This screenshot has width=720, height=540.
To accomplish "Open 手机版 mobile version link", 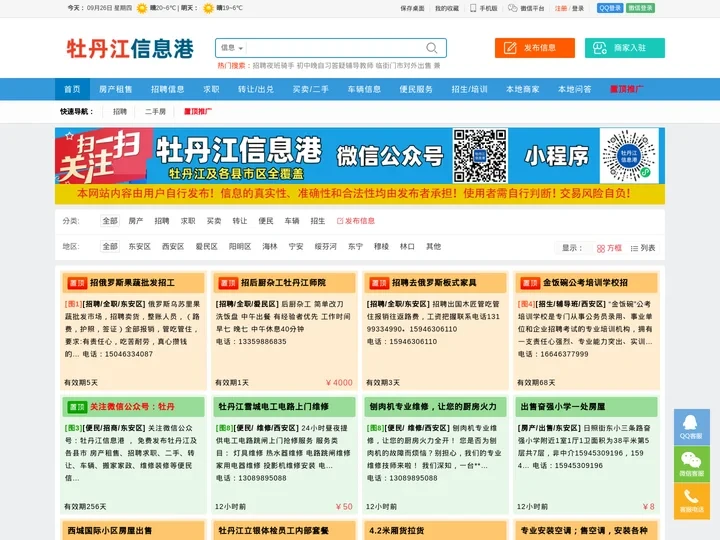I will 484,8.
